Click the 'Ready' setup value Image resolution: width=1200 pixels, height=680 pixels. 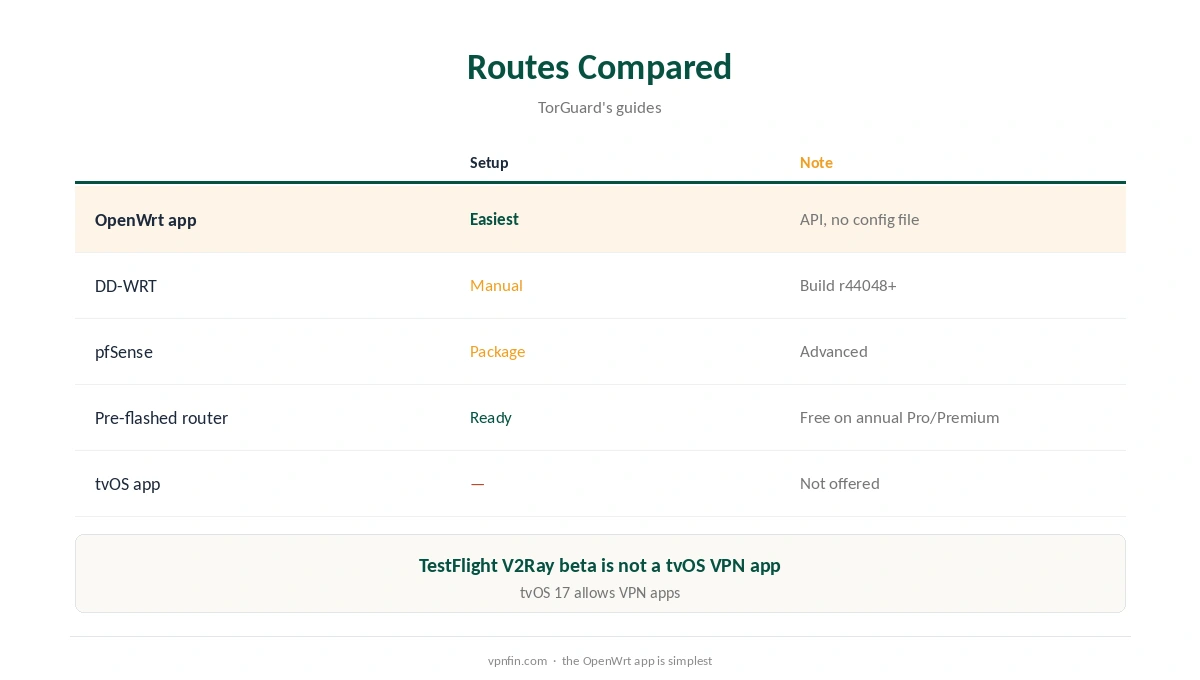[x=491, y=417]
